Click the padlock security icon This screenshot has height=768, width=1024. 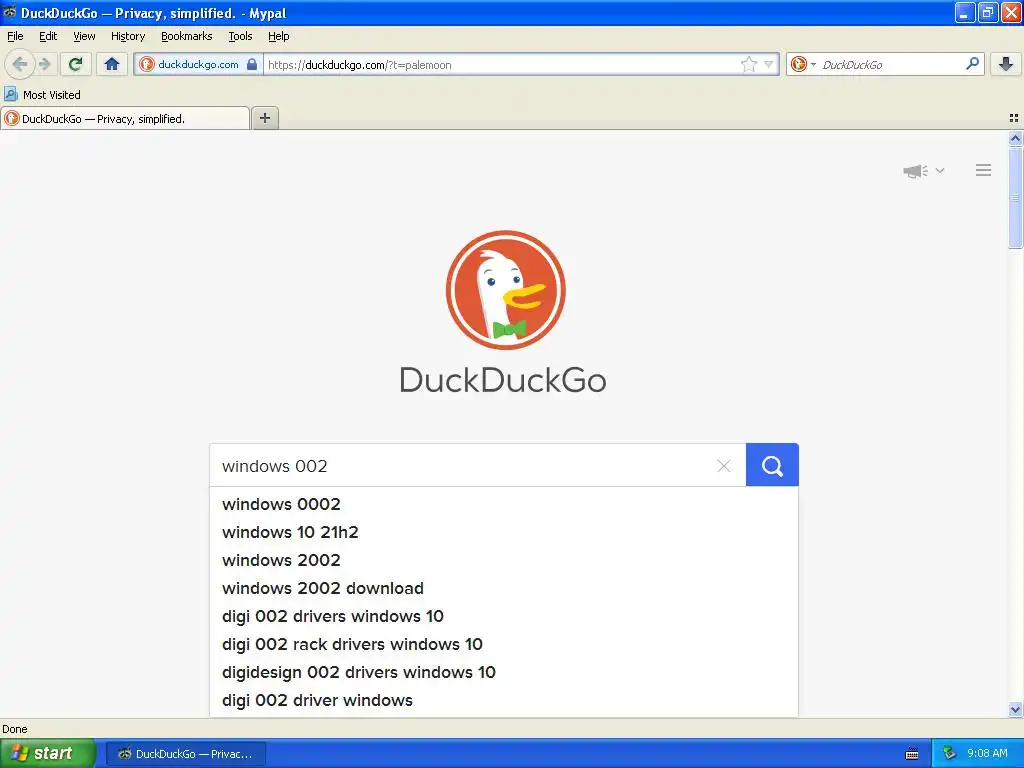point(252,64)
